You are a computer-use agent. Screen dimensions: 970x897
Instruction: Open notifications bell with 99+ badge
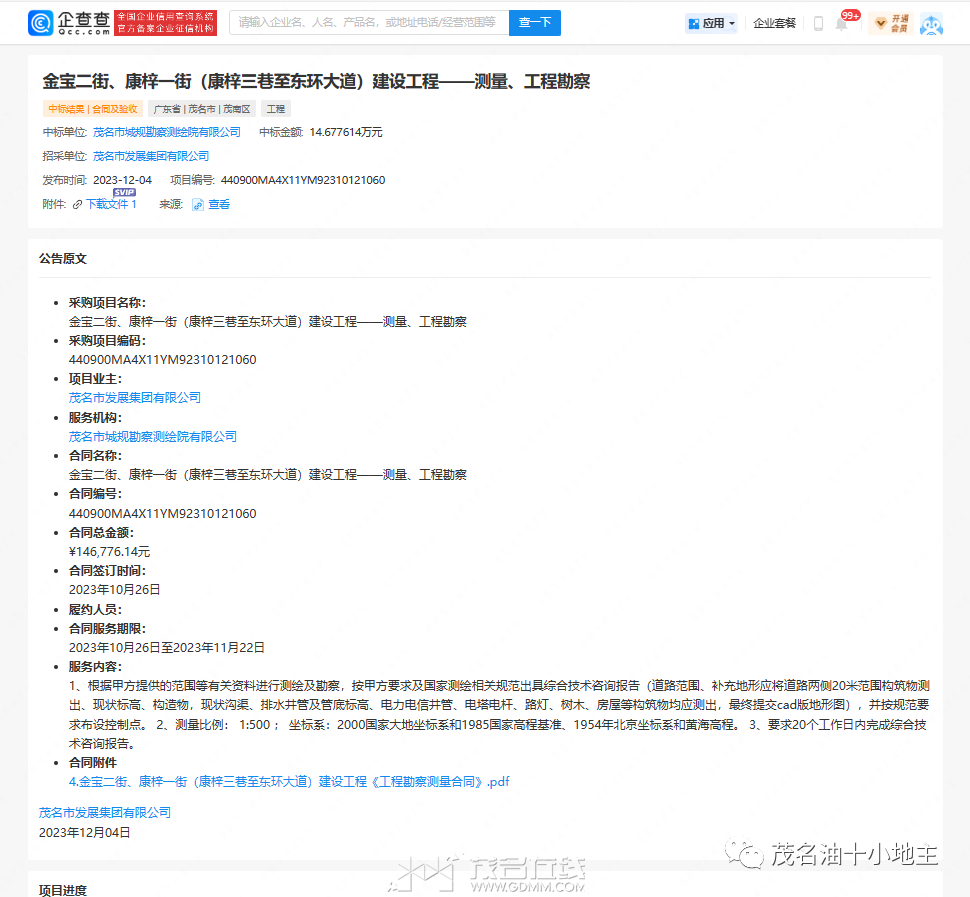click(842, 24)
